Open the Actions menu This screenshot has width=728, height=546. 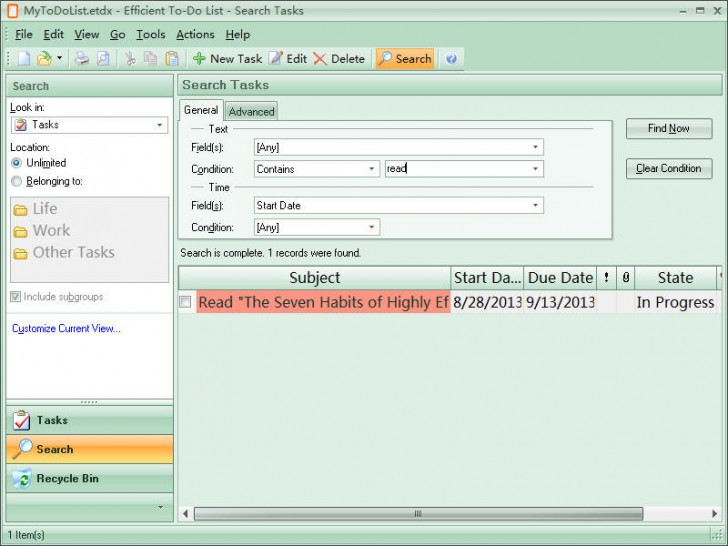[195, 34]
